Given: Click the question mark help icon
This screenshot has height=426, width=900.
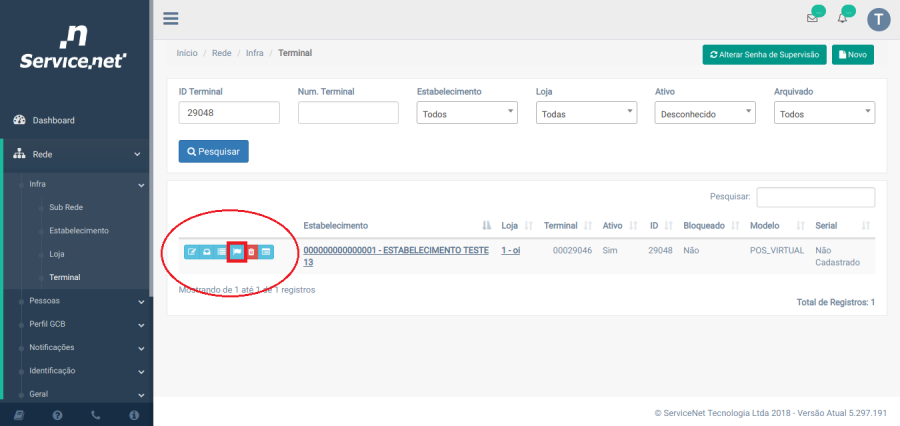Looking at the screenshot, I should click(57, 414).
